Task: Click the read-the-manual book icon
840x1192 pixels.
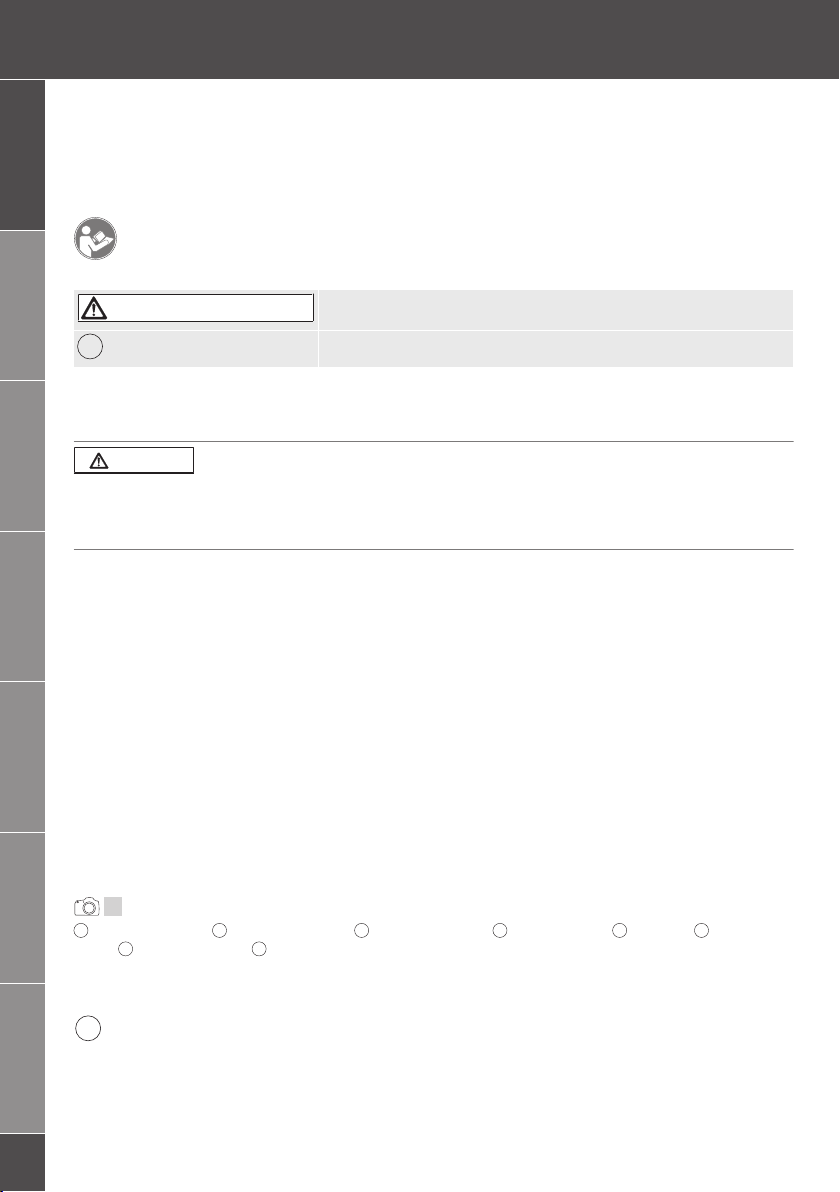Action: click(95, 239)
